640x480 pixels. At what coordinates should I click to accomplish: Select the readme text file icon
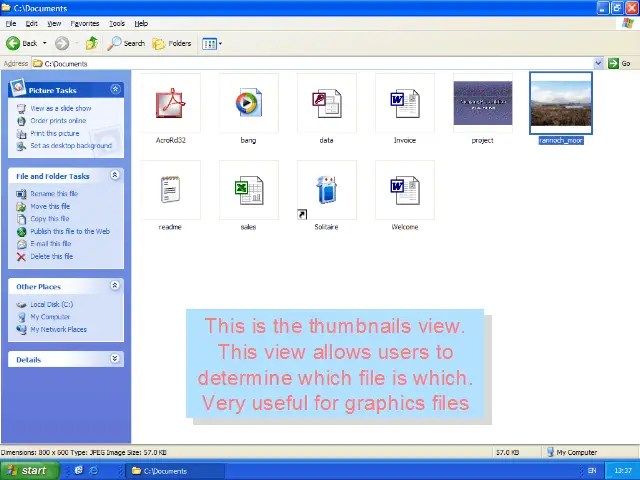(x=170, y=190)
